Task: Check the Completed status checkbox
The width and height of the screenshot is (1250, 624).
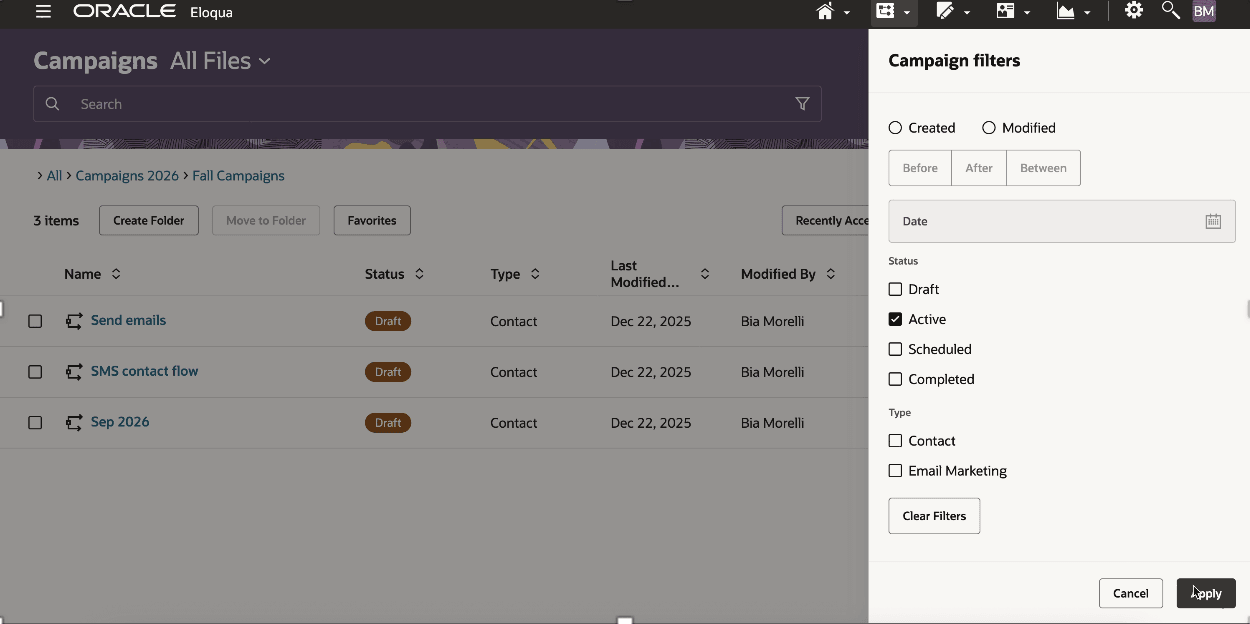Action: (895, 379)
